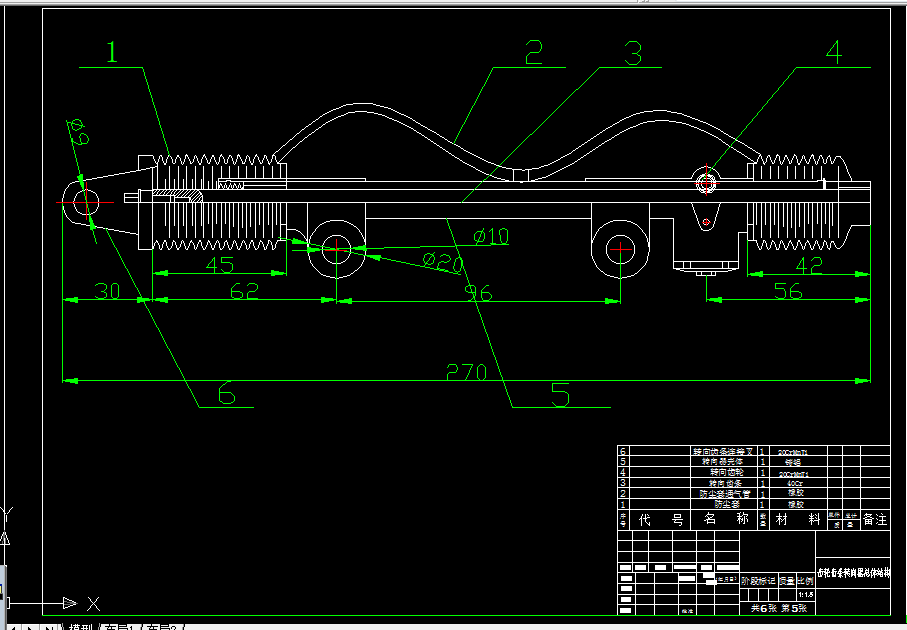Click the 42 dimension value
The image size is (907, 630).
tap(809, 266)
